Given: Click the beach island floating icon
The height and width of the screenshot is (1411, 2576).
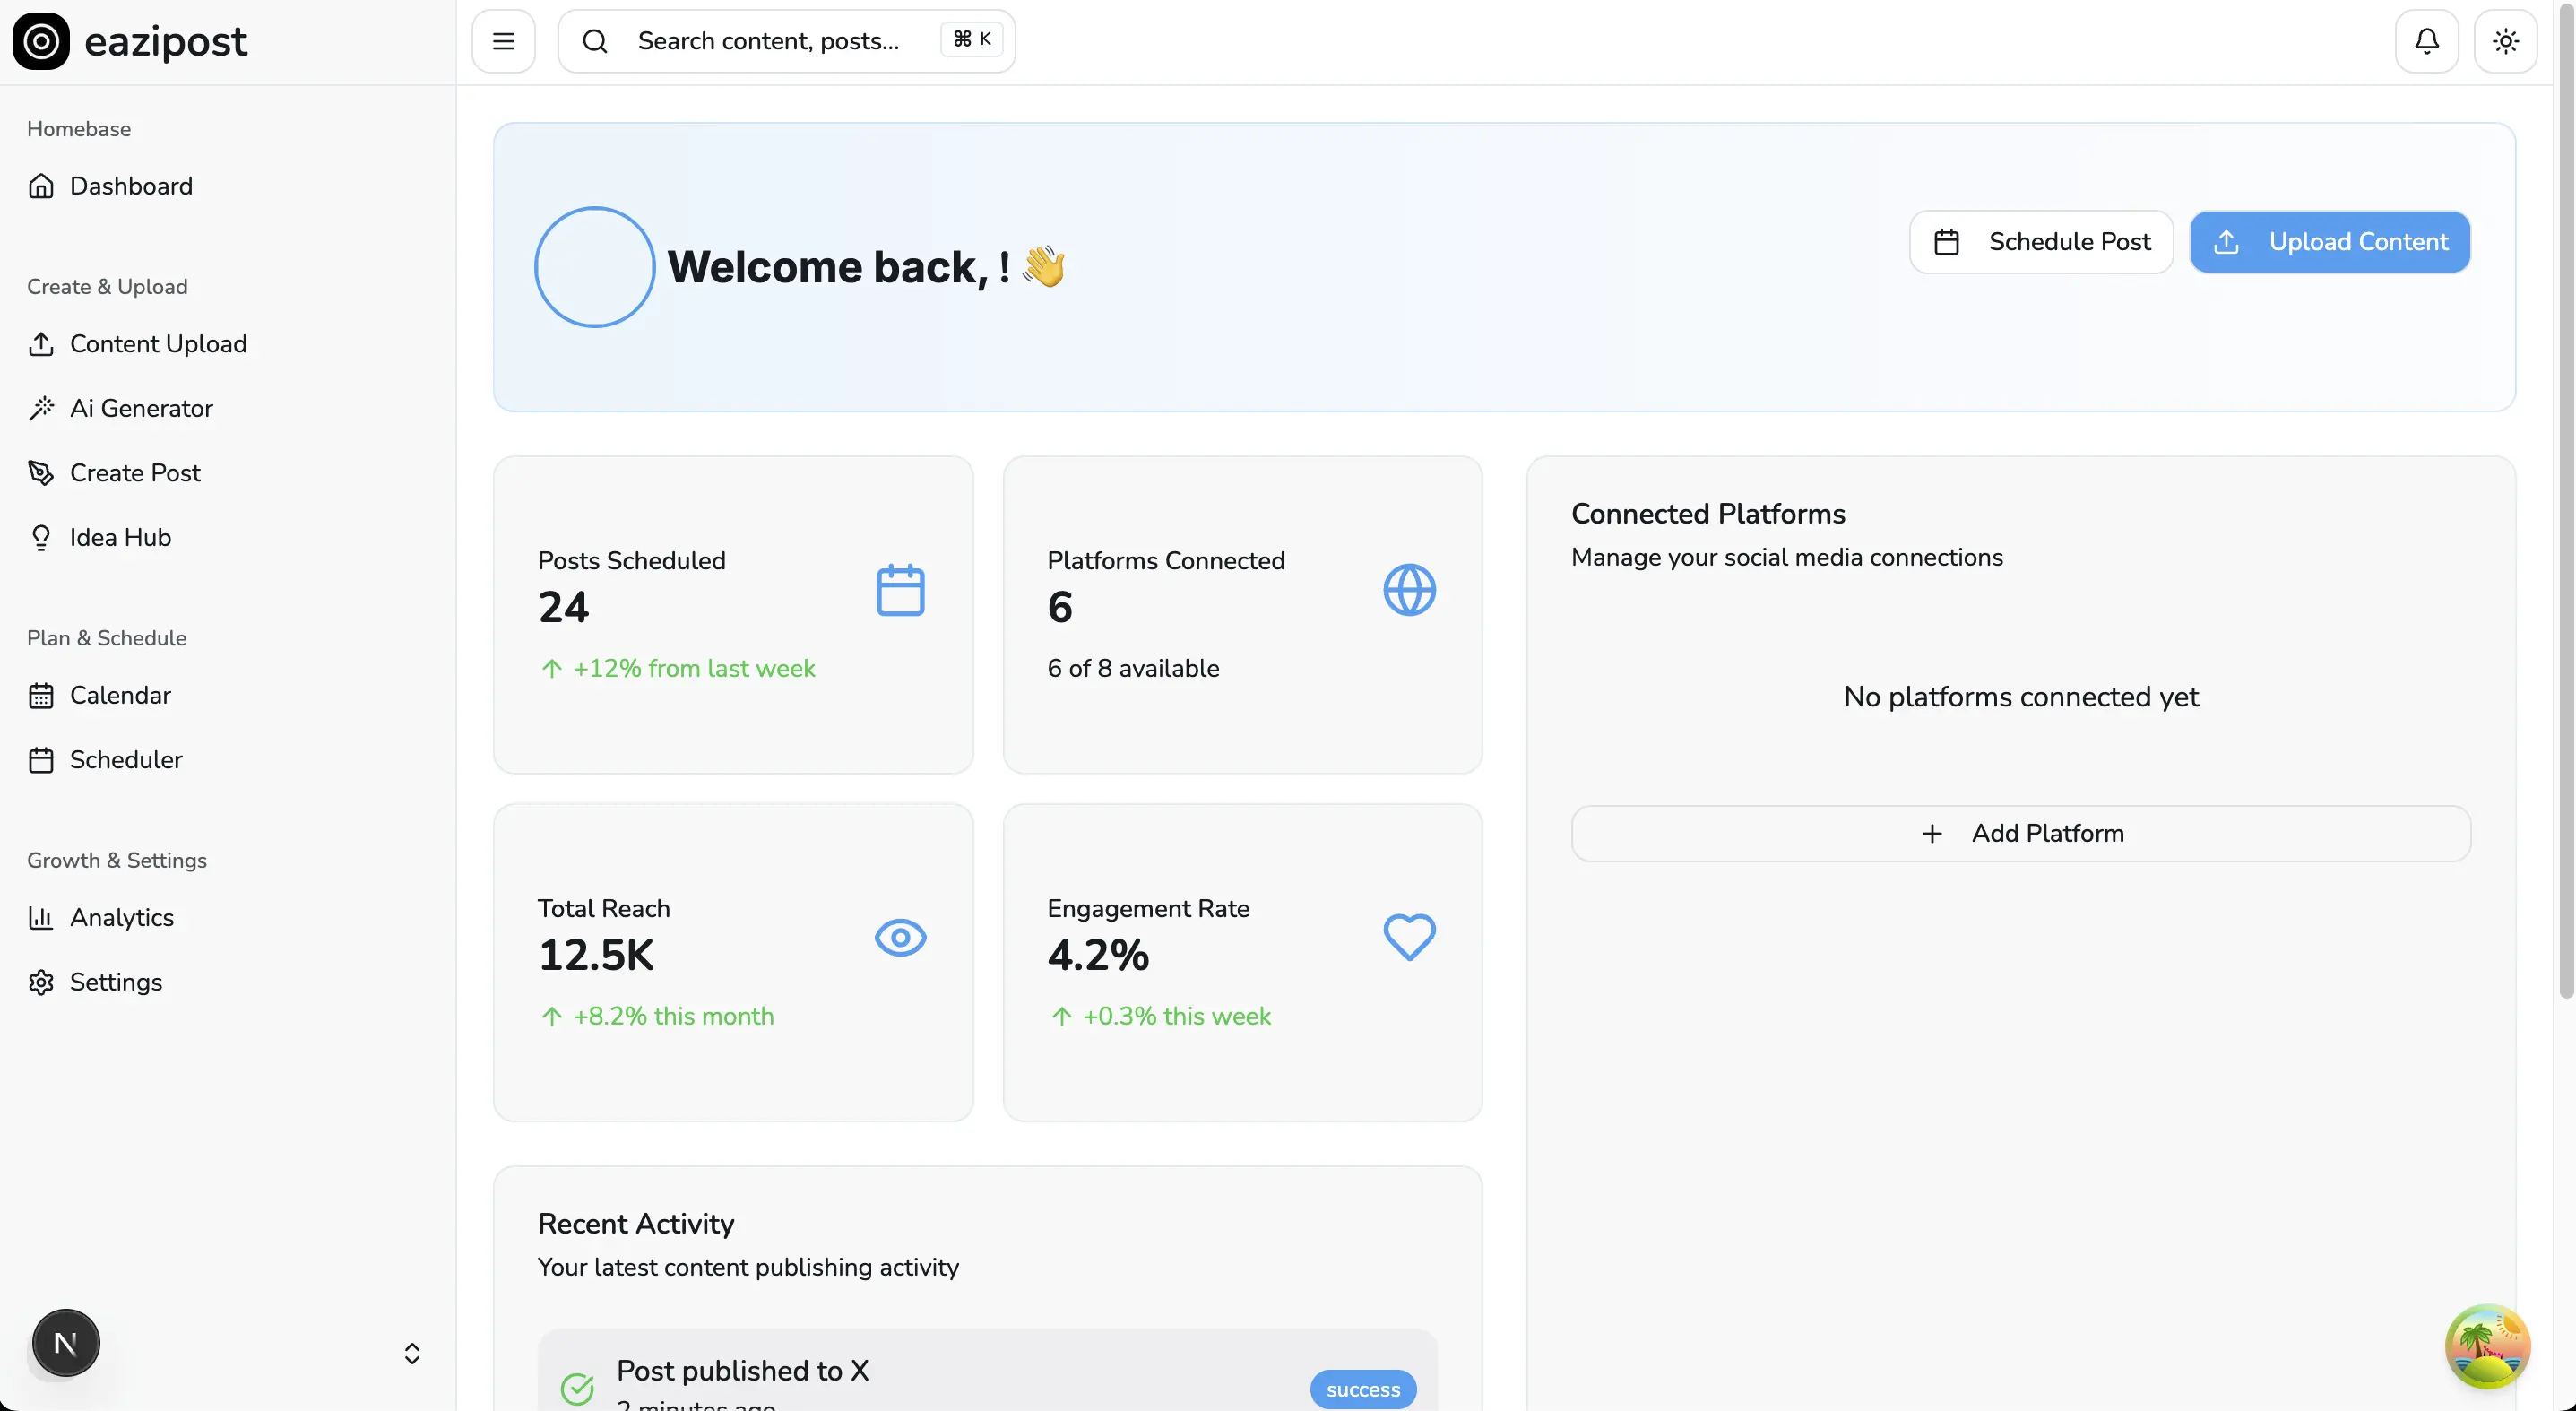Looking at the screenshot, I should 2488,1346.
